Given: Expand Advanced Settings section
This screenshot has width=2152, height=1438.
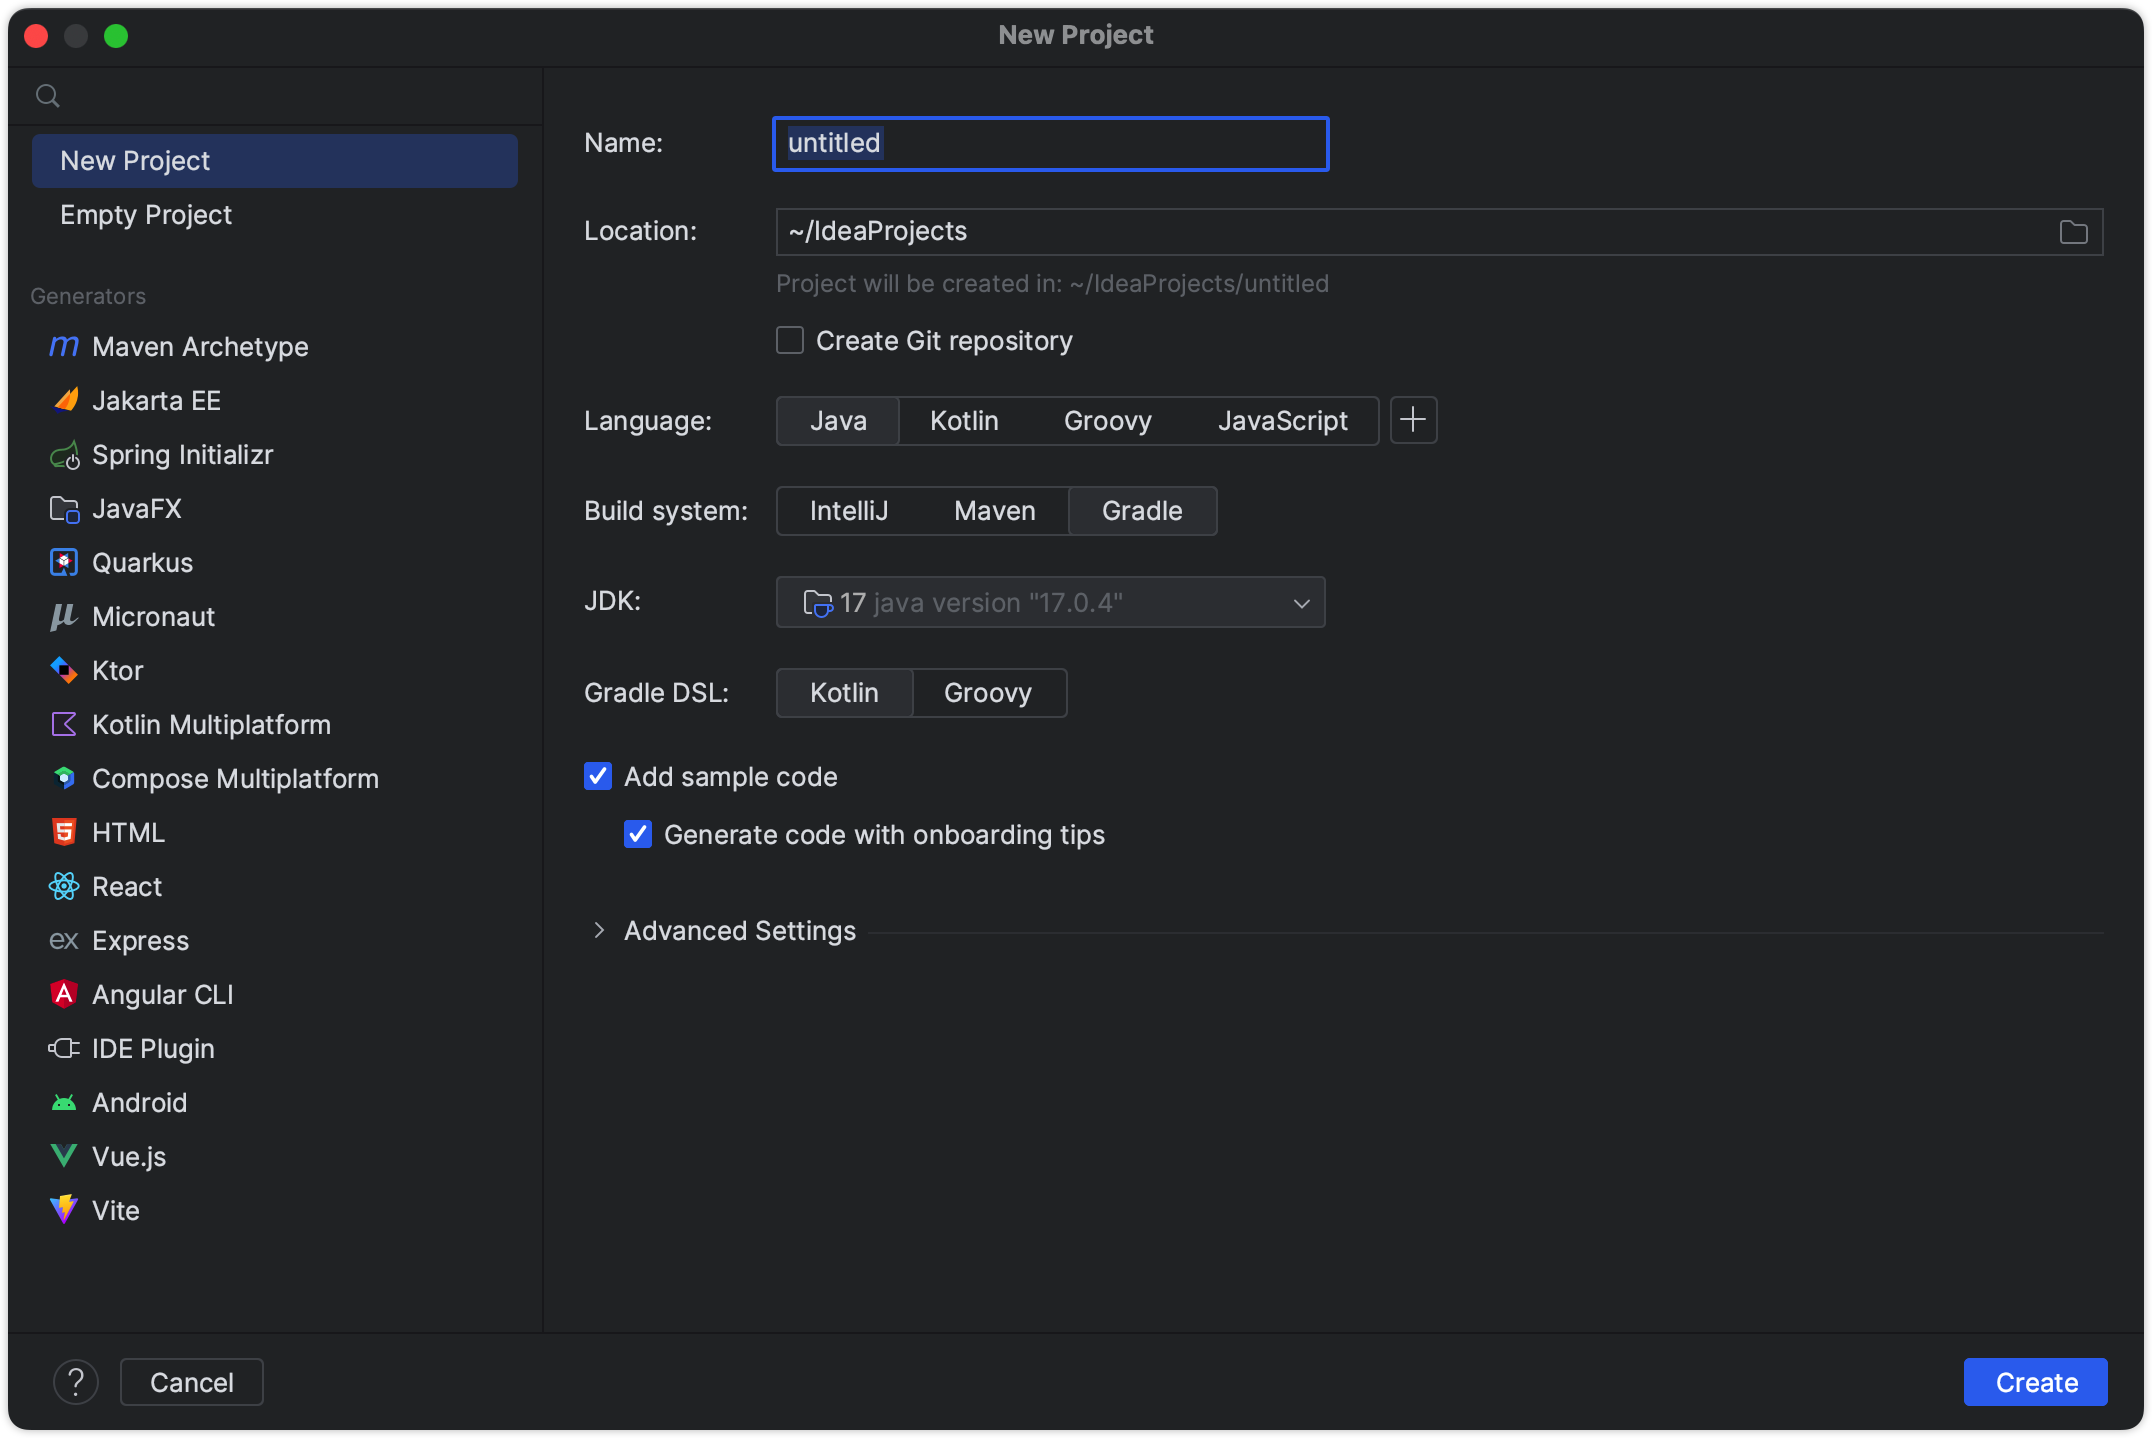Looking at the screenshot, I should tap(599, 931).
